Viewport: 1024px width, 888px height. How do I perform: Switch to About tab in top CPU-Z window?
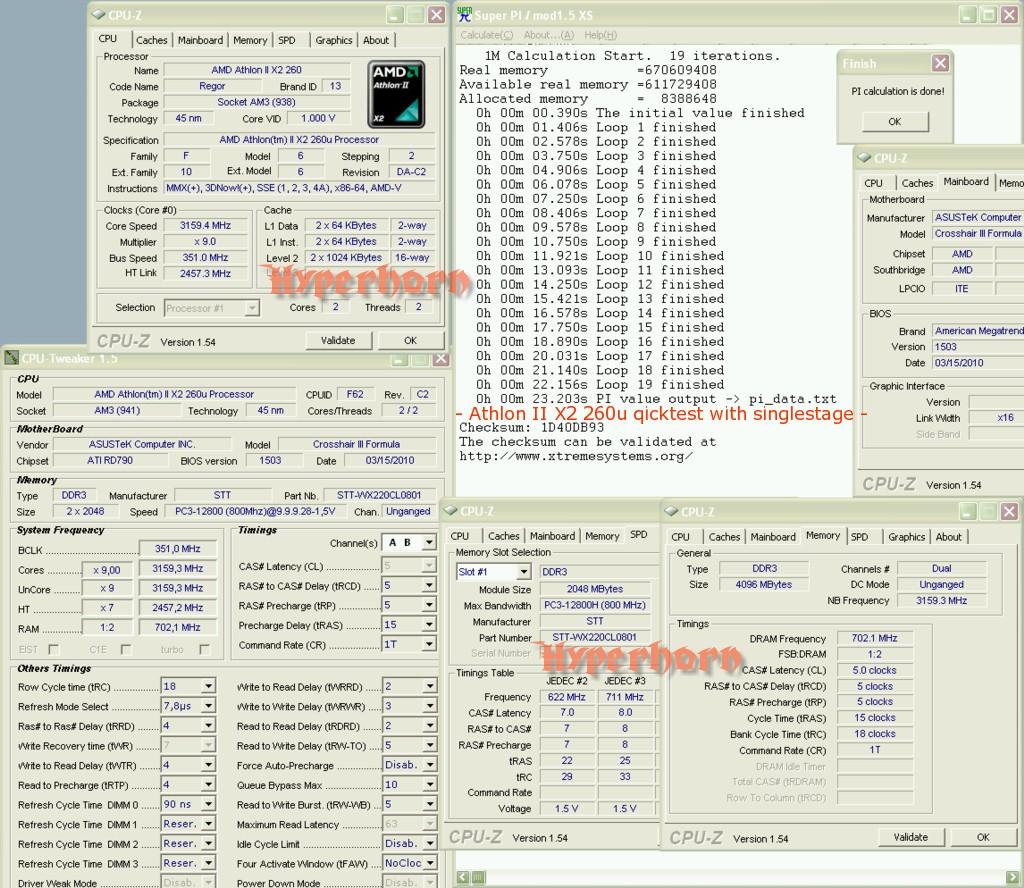pos(376,40)
